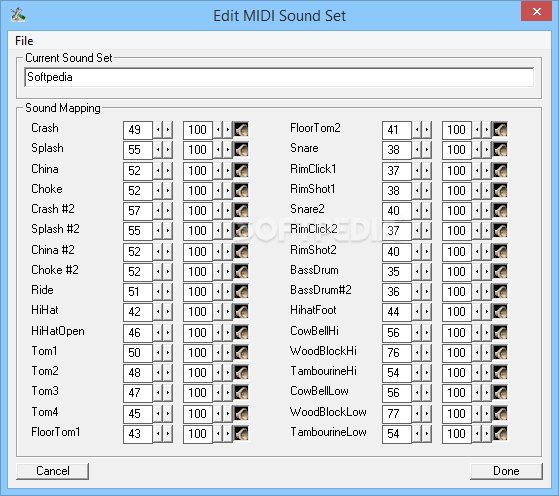
Task: Preview WoodBlockHi speaker icon
Action: (500, 353)
